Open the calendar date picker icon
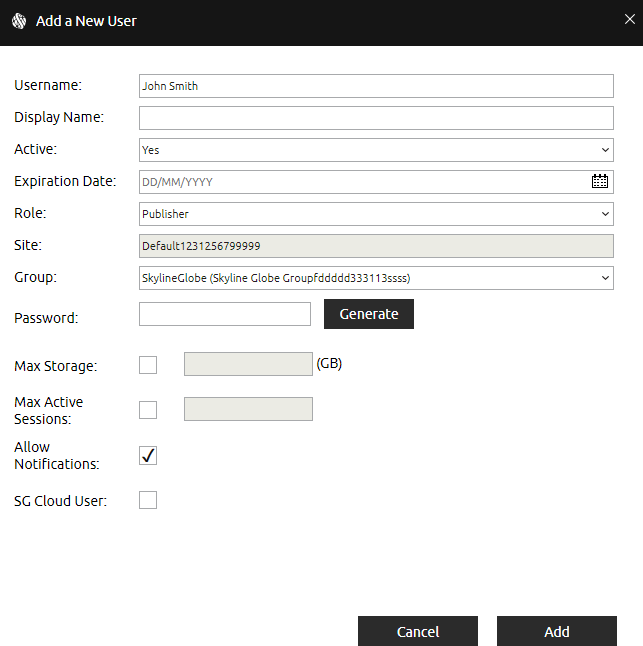Viewport: 643px width, 646px height. (x=599, y=182)
